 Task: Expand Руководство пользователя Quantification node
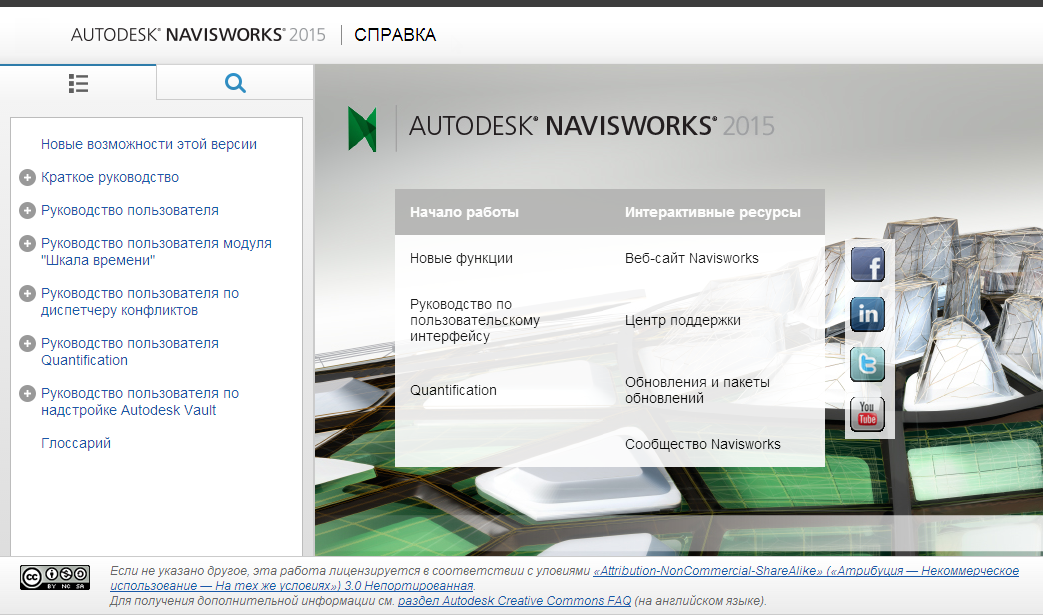(x=27, y=344)
